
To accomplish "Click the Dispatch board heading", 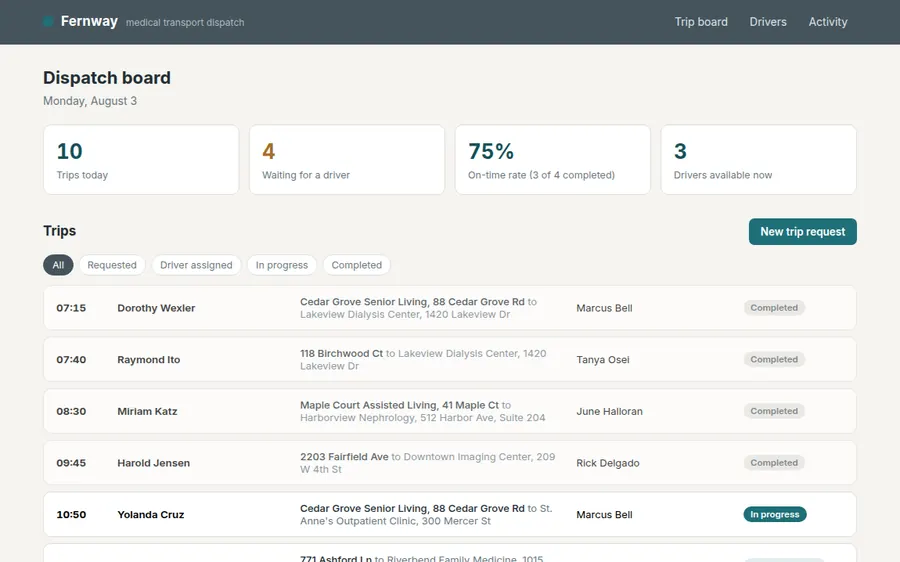I will (107, 77).
